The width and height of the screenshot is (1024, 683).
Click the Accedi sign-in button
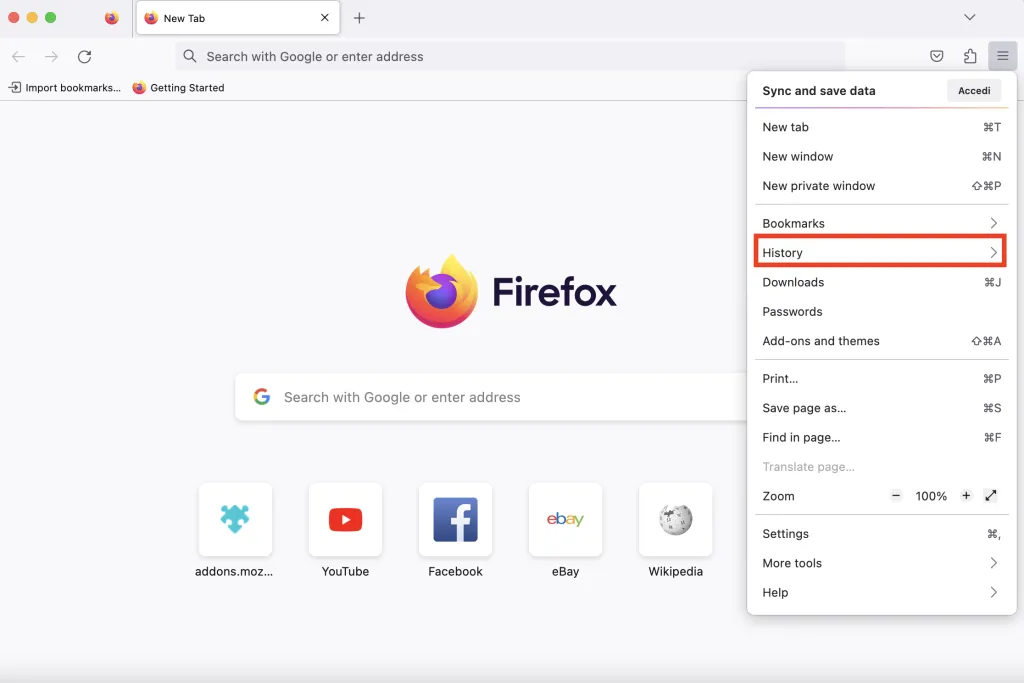click(x=973, y=90)
